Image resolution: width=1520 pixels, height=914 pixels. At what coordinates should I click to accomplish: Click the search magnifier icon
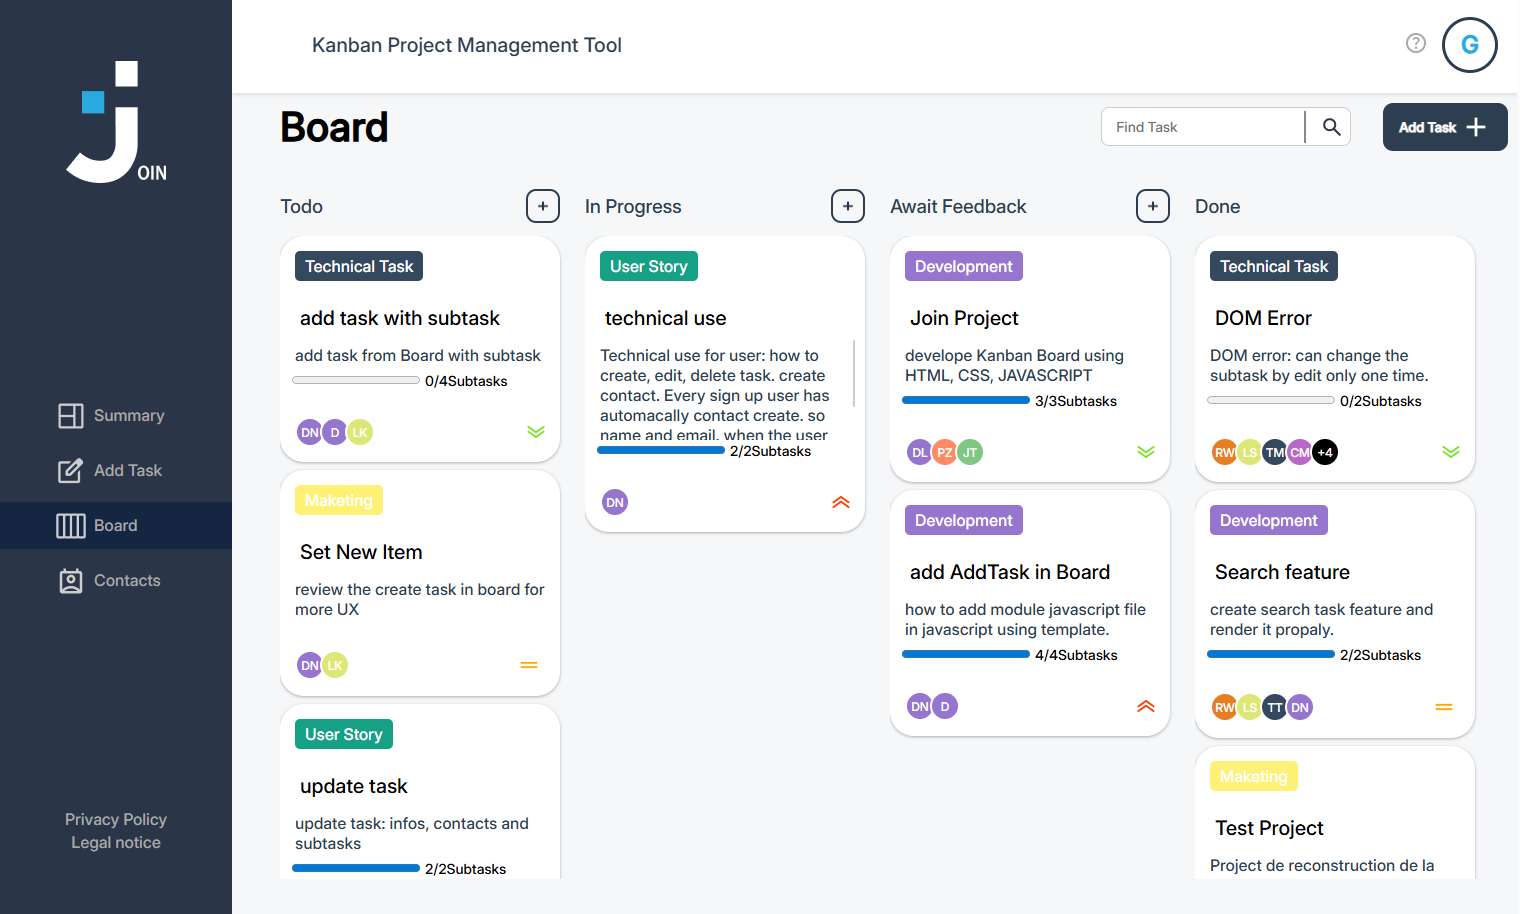coord(1331,127)
